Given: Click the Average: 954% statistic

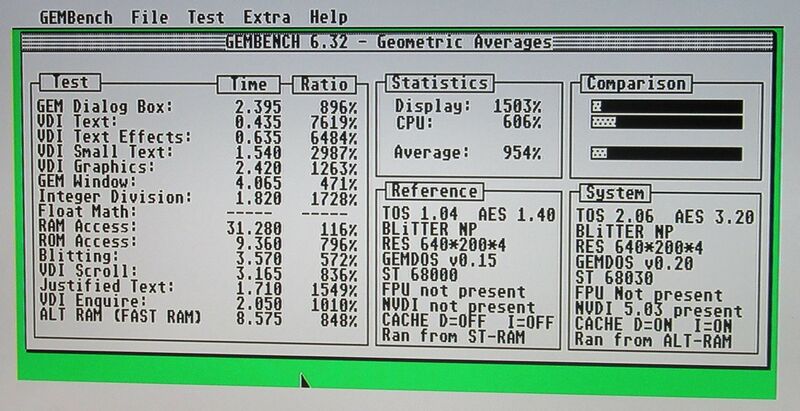Looking at the screenshot, I should [468, 153].
